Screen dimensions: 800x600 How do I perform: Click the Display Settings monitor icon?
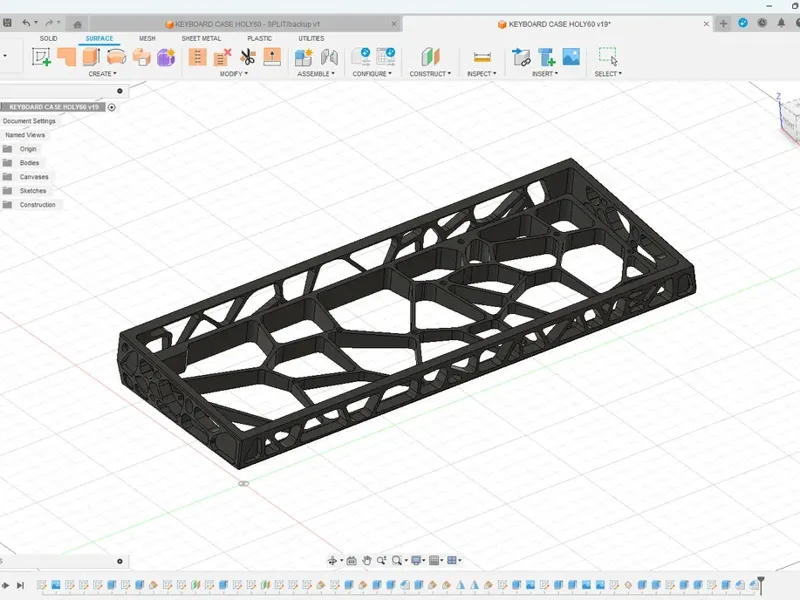pyautogui.click(x=416, y=561)
